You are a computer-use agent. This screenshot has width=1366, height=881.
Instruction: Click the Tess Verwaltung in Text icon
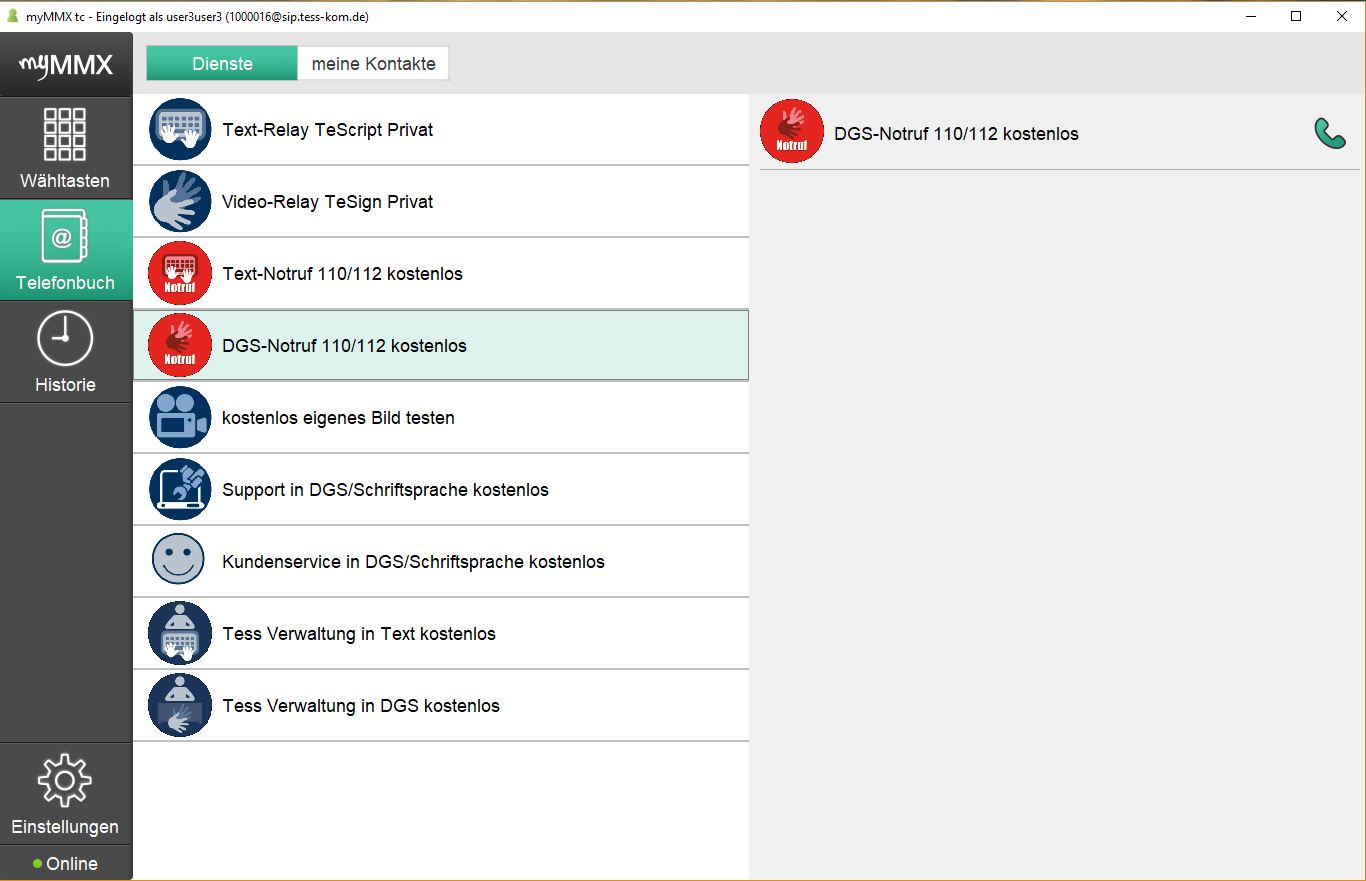pos(180,633)
